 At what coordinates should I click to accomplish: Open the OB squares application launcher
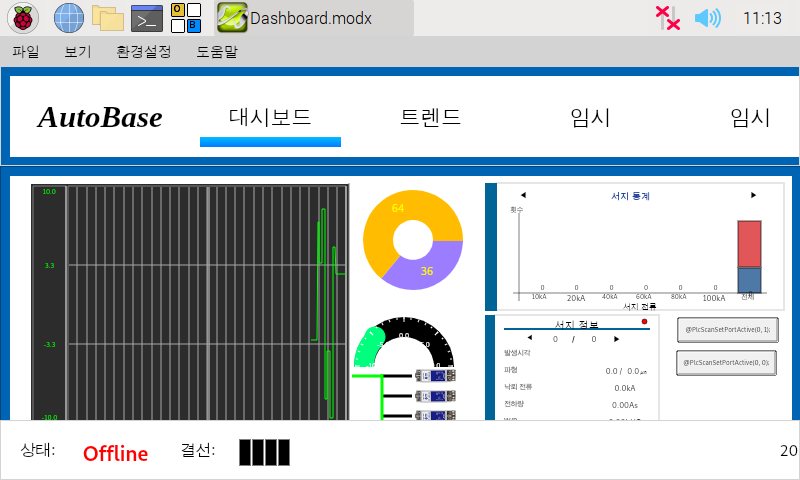[x=186, y=18]
